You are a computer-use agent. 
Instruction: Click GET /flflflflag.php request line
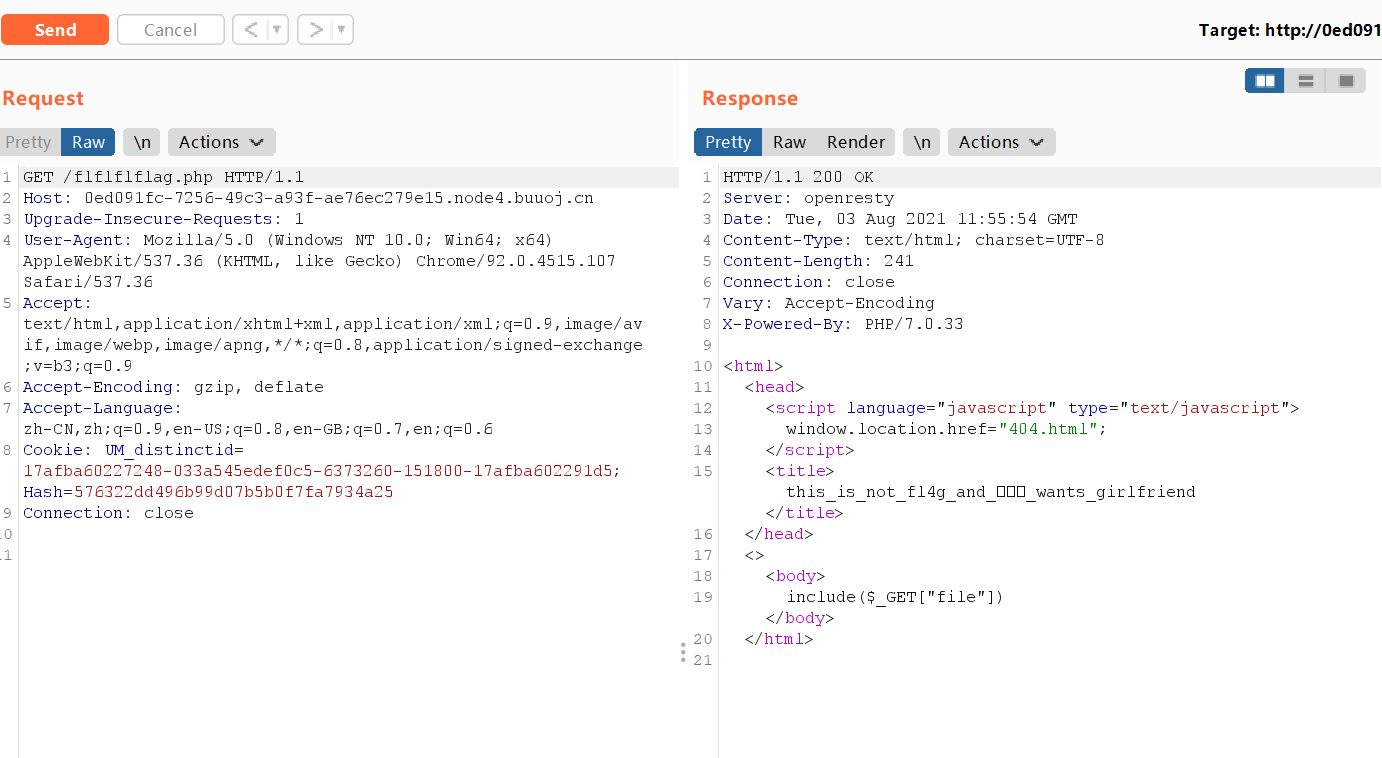click(x=163, y=177)
